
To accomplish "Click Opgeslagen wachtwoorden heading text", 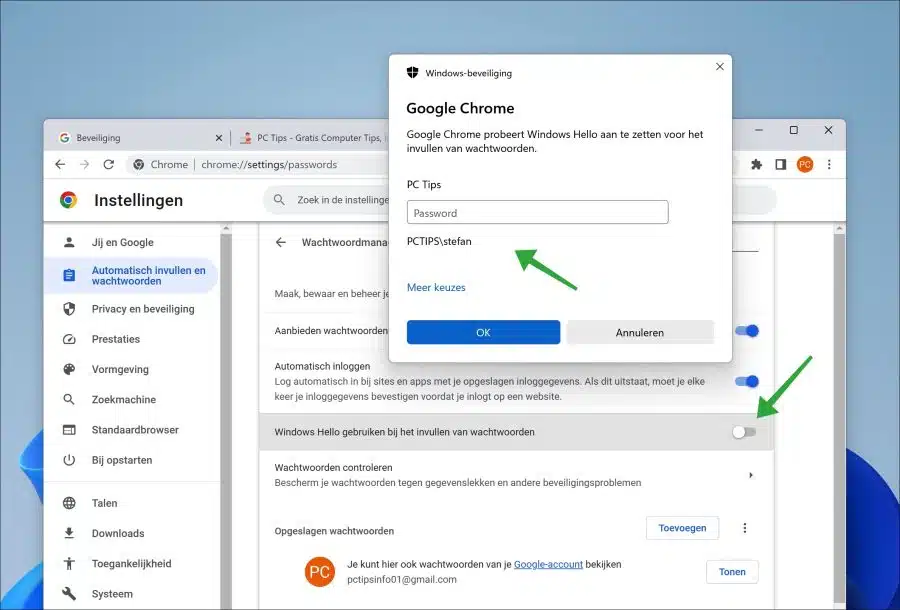I will pos(334,531).
